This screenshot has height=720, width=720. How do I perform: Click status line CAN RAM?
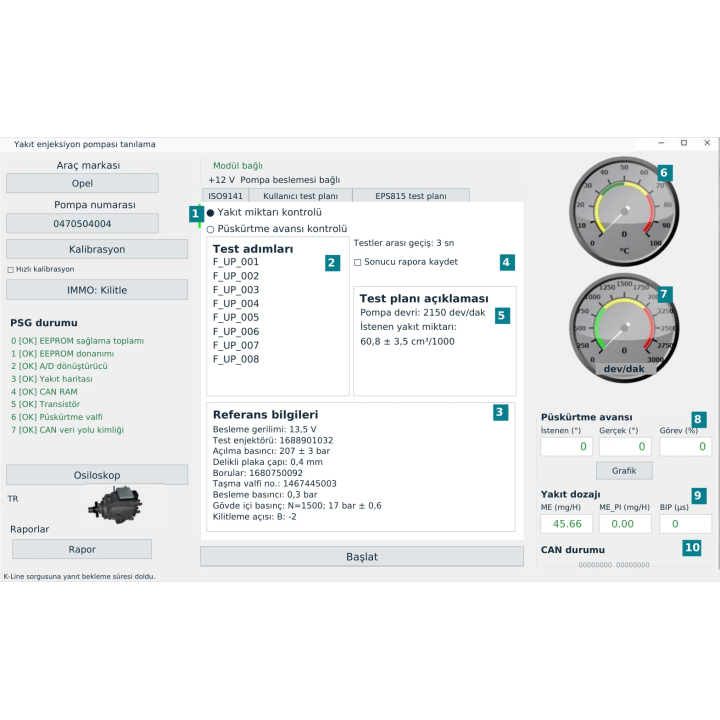44,392
